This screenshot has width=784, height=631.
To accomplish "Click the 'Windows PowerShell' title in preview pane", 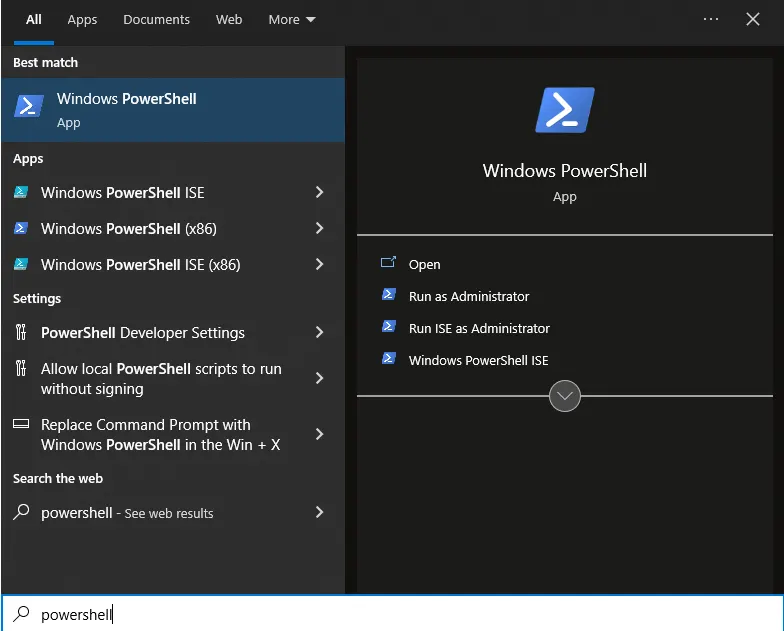I will (564, 171).
